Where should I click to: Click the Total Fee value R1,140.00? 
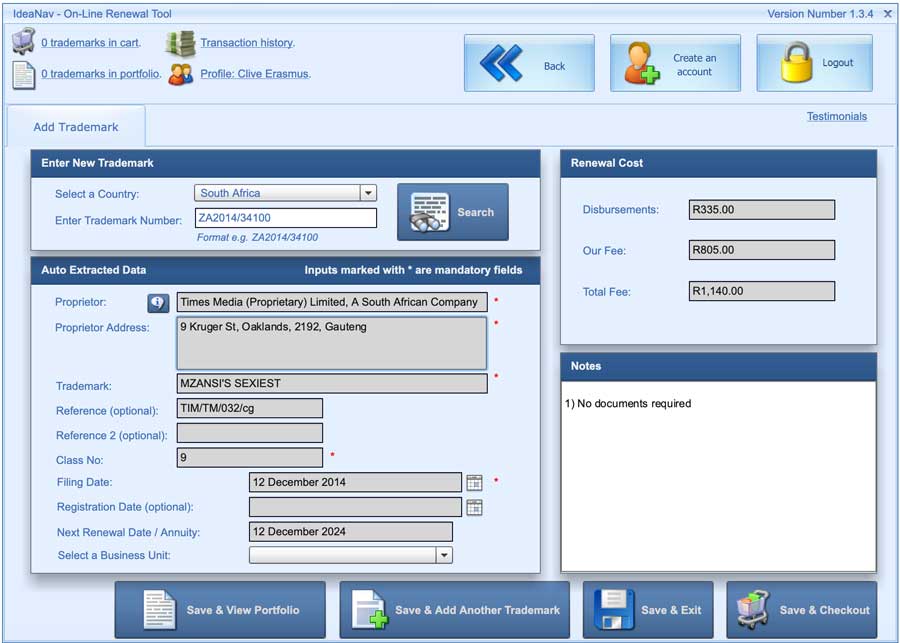click(762, 291)
